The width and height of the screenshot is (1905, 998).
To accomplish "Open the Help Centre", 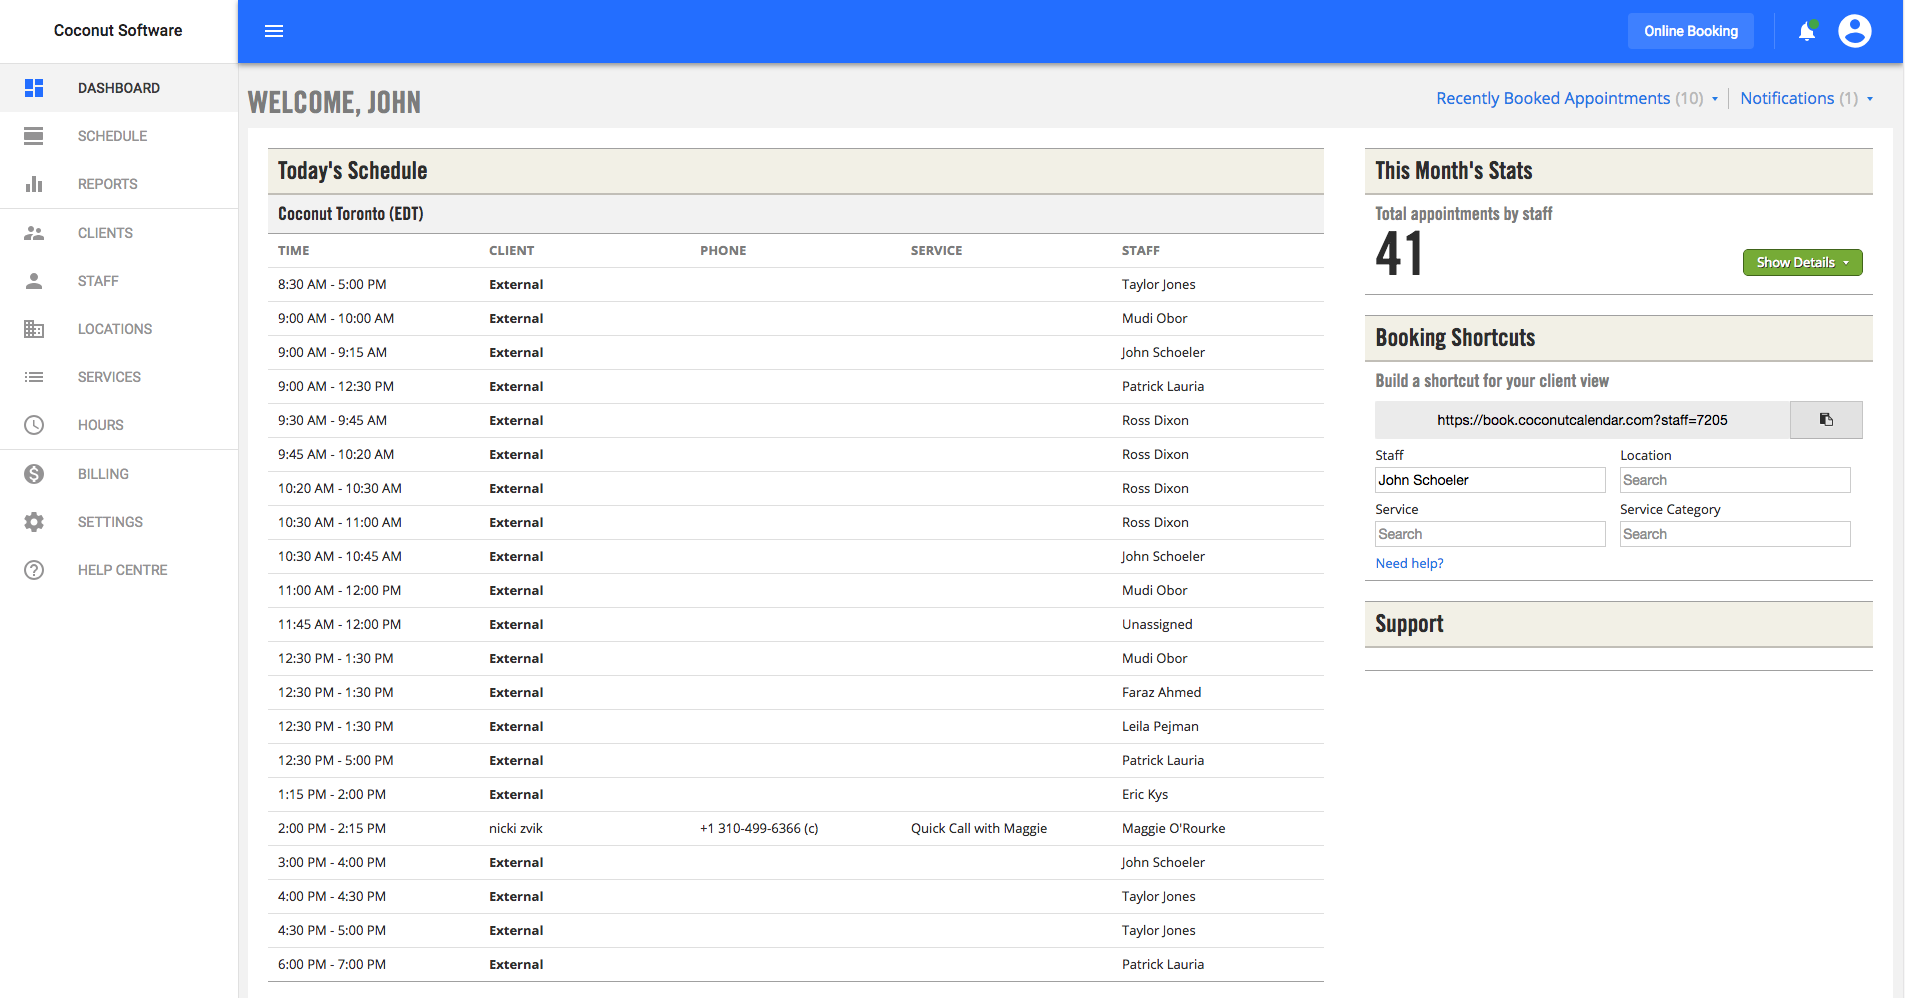I will point(119,570).
